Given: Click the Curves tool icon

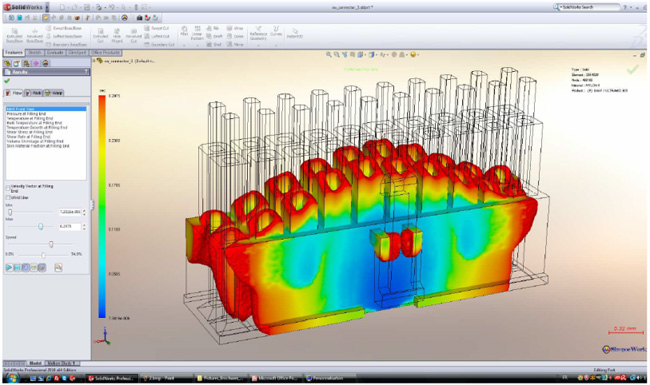Looking at the screenshot, I should 276,31.
